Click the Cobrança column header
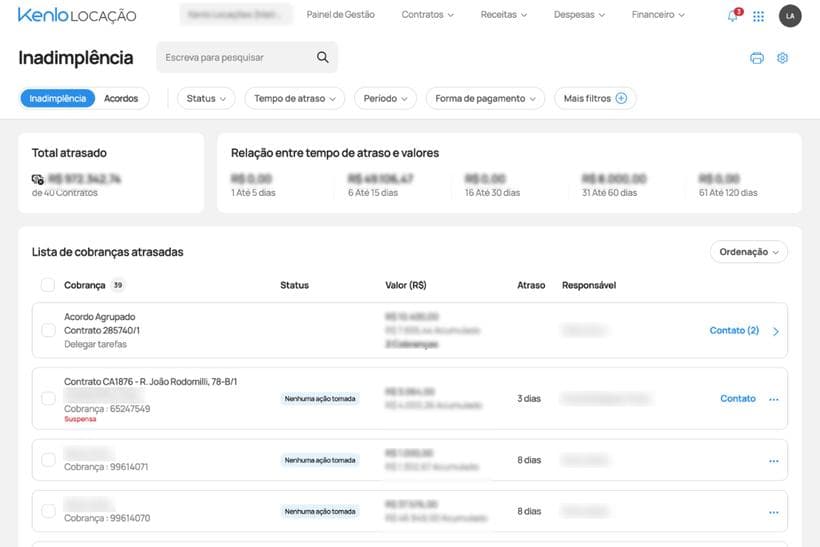Screen dimensions: 820x547 point(85,285)
